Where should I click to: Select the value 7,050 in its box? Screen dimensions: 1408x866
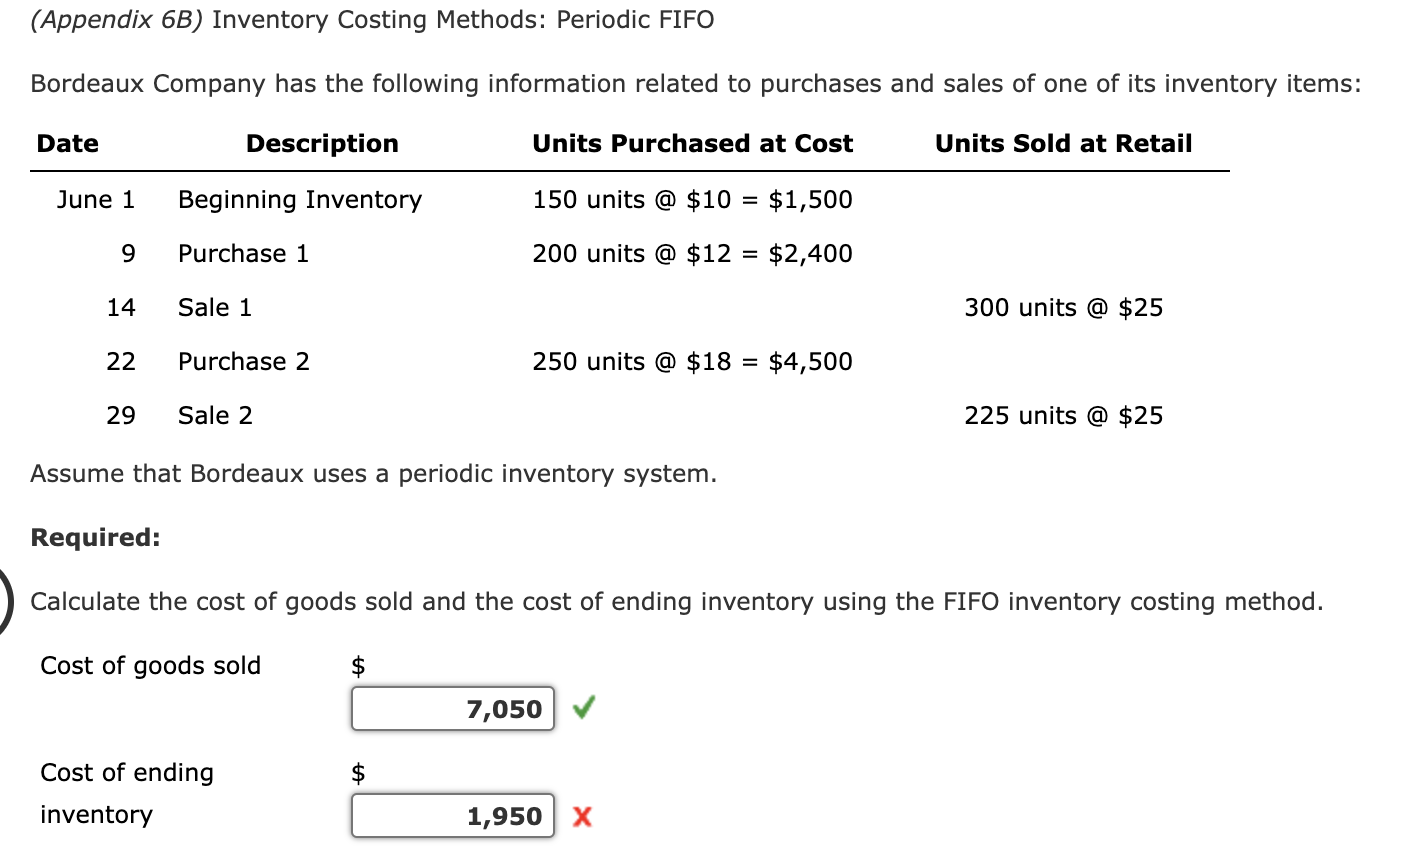pos(505,708)
